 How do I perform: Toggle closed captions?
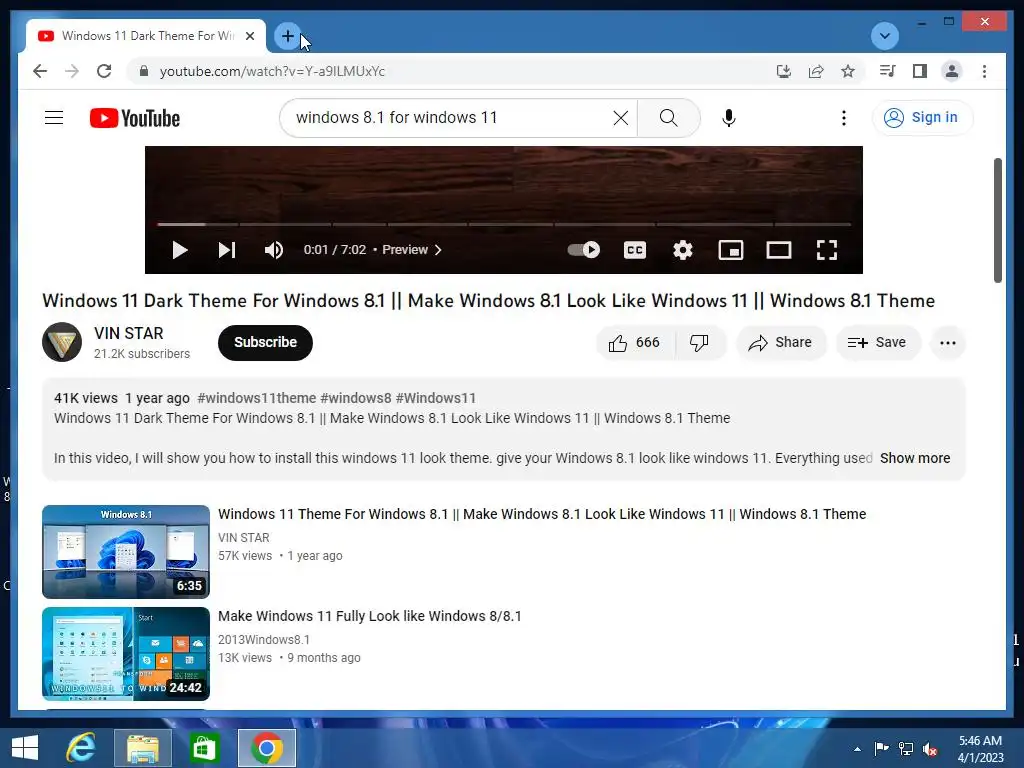pos(635,250)
